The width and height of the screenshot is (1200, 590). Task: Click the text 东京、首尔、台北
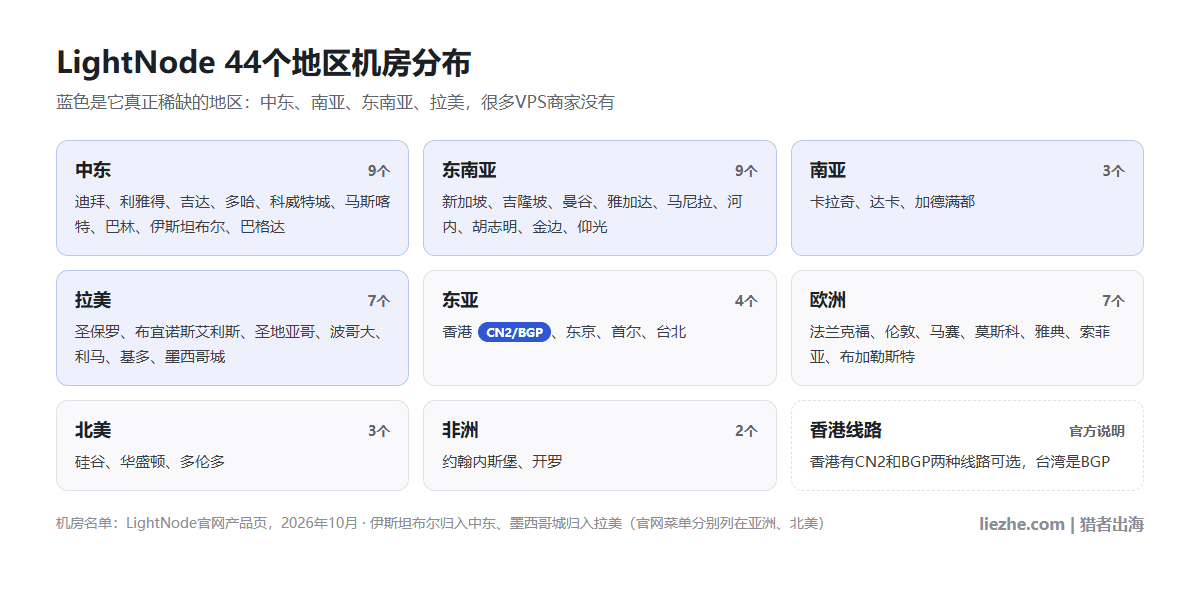coord(626,332)
